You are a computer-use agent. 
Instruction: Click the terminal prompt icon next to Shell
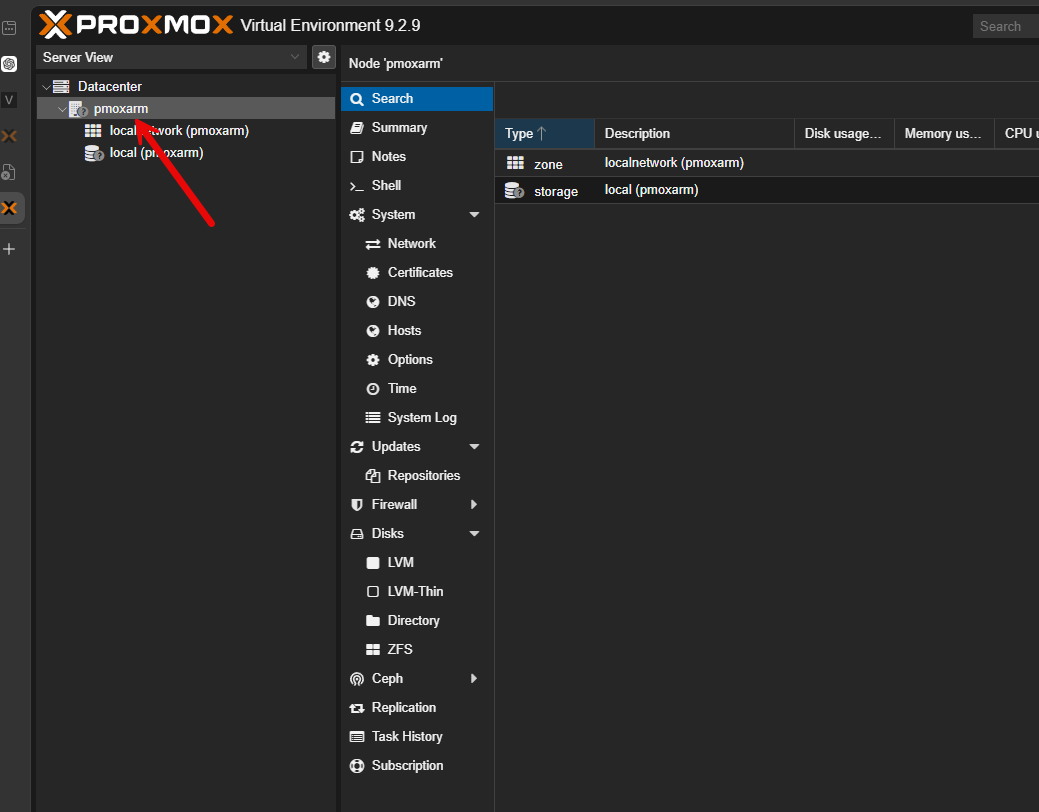click(x=356, y=186)
